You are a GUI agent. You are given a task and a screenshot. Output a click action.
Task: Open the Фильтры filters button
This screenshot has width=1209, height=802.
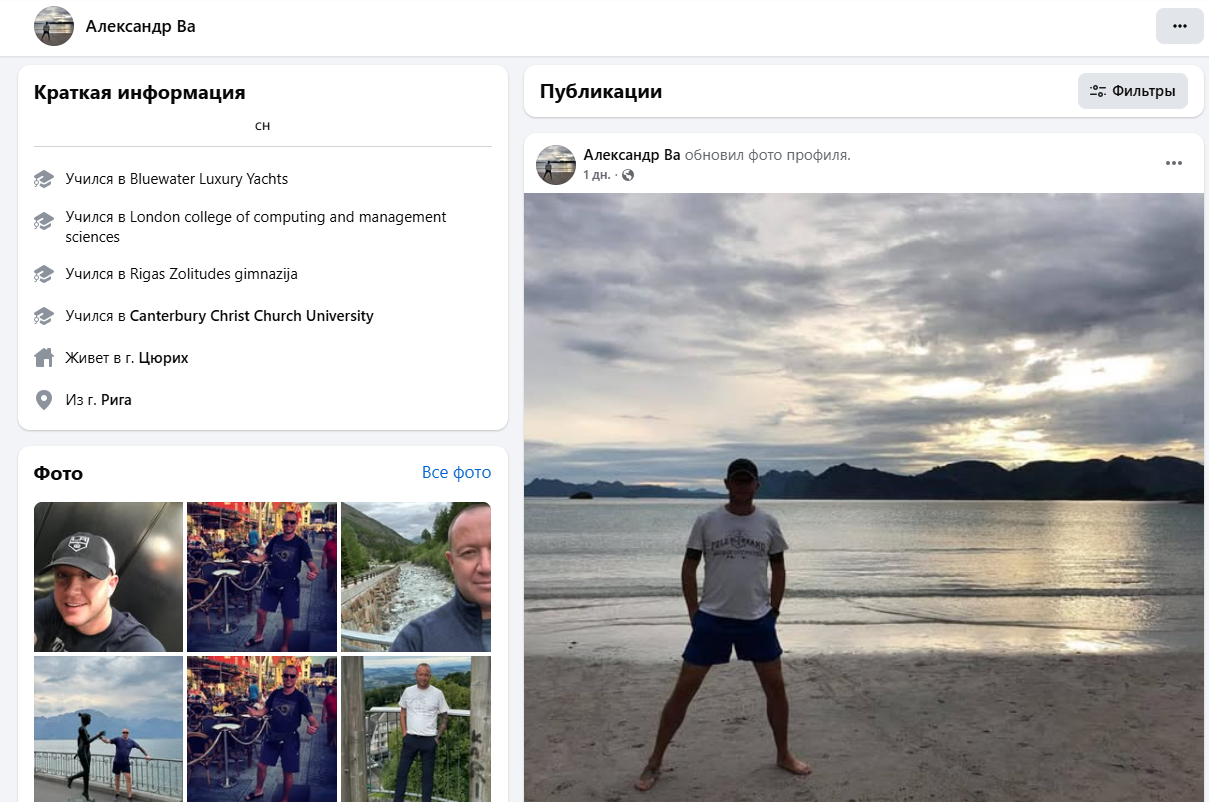coord(1133,91)
